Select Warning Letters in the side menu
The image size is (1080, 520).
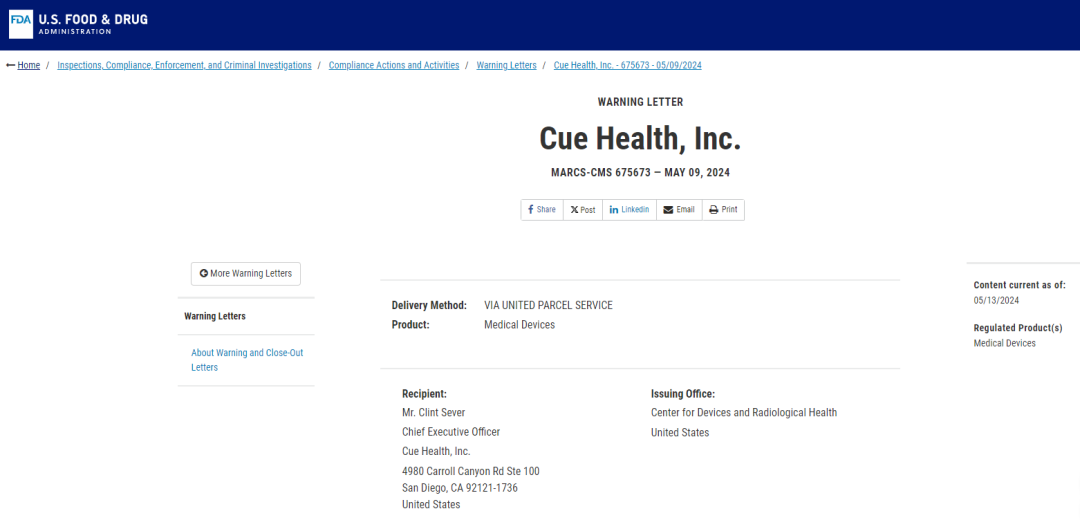[215, 316]
